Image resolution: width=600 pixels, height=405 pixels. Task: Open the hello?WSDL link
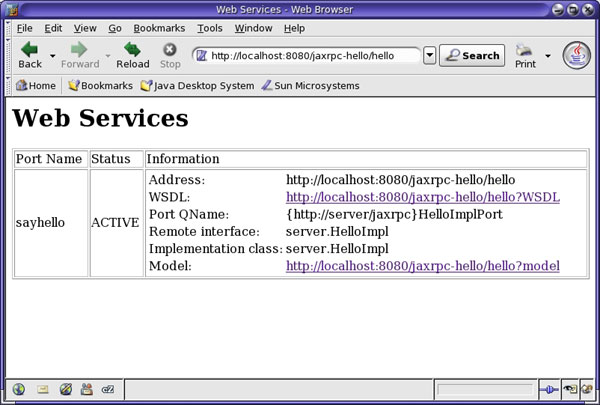(423, 197)
